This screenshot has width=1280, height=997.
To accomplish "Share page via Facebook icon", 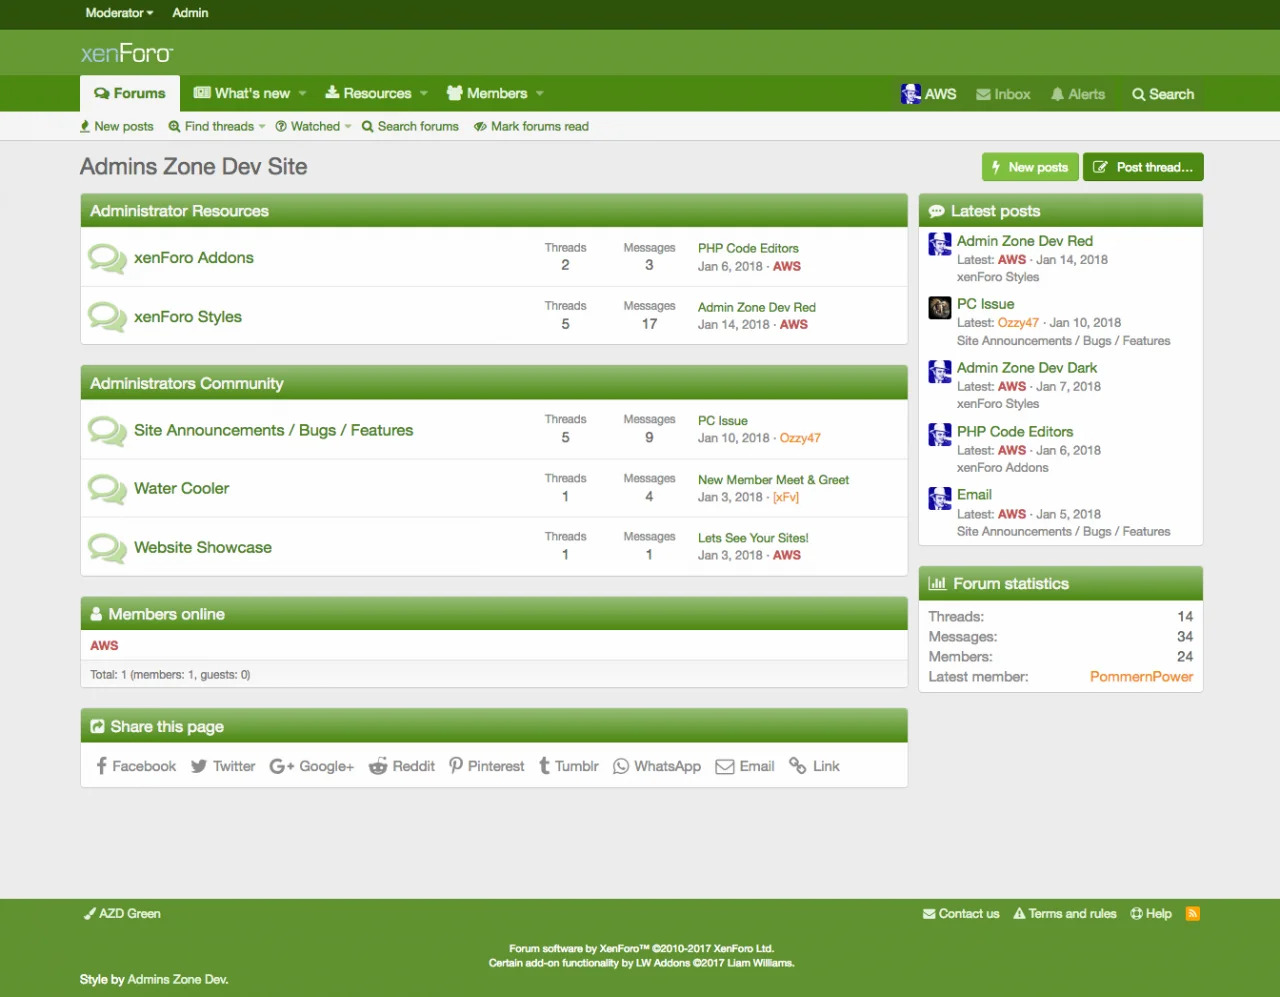I will tap(101, 766).
